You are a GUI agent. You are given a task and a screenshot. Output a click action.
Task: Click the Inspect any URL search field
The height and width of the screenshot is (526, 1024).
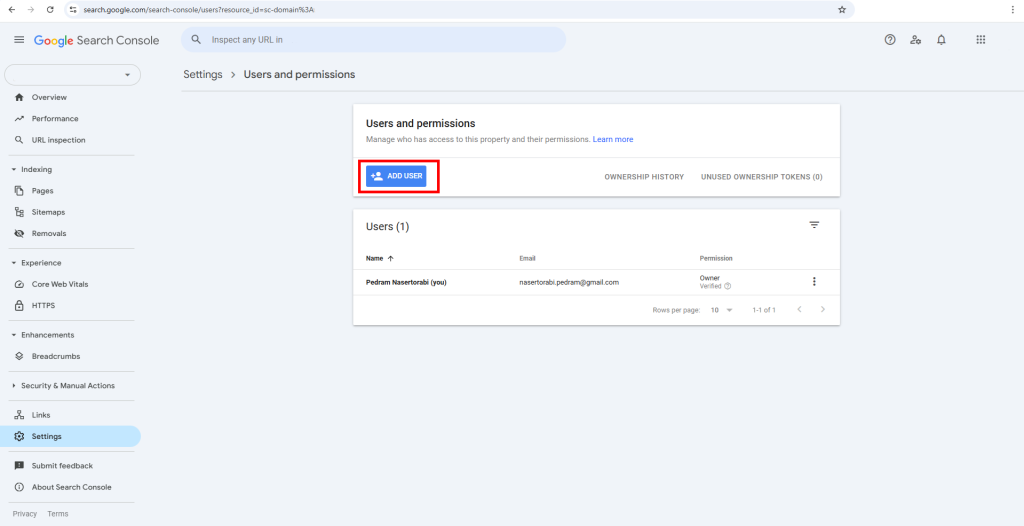pos(380,40)
